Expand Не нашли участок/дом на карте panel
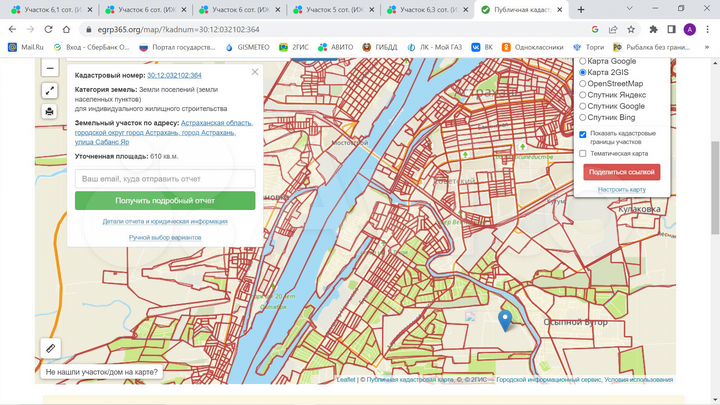 click(102, 372)
